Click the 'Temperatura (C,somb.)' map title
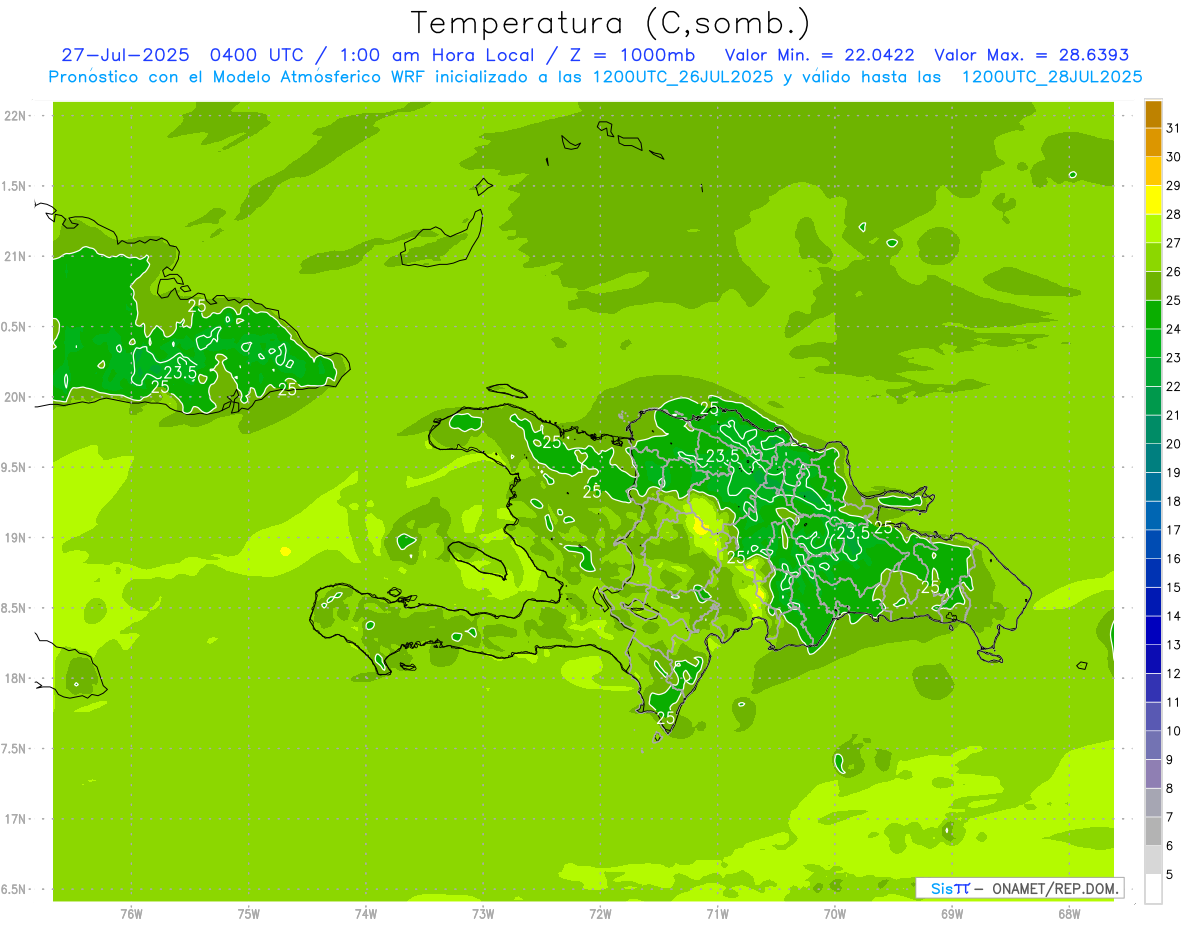This screenshot has height=927, width=1200. coord(610,23)
